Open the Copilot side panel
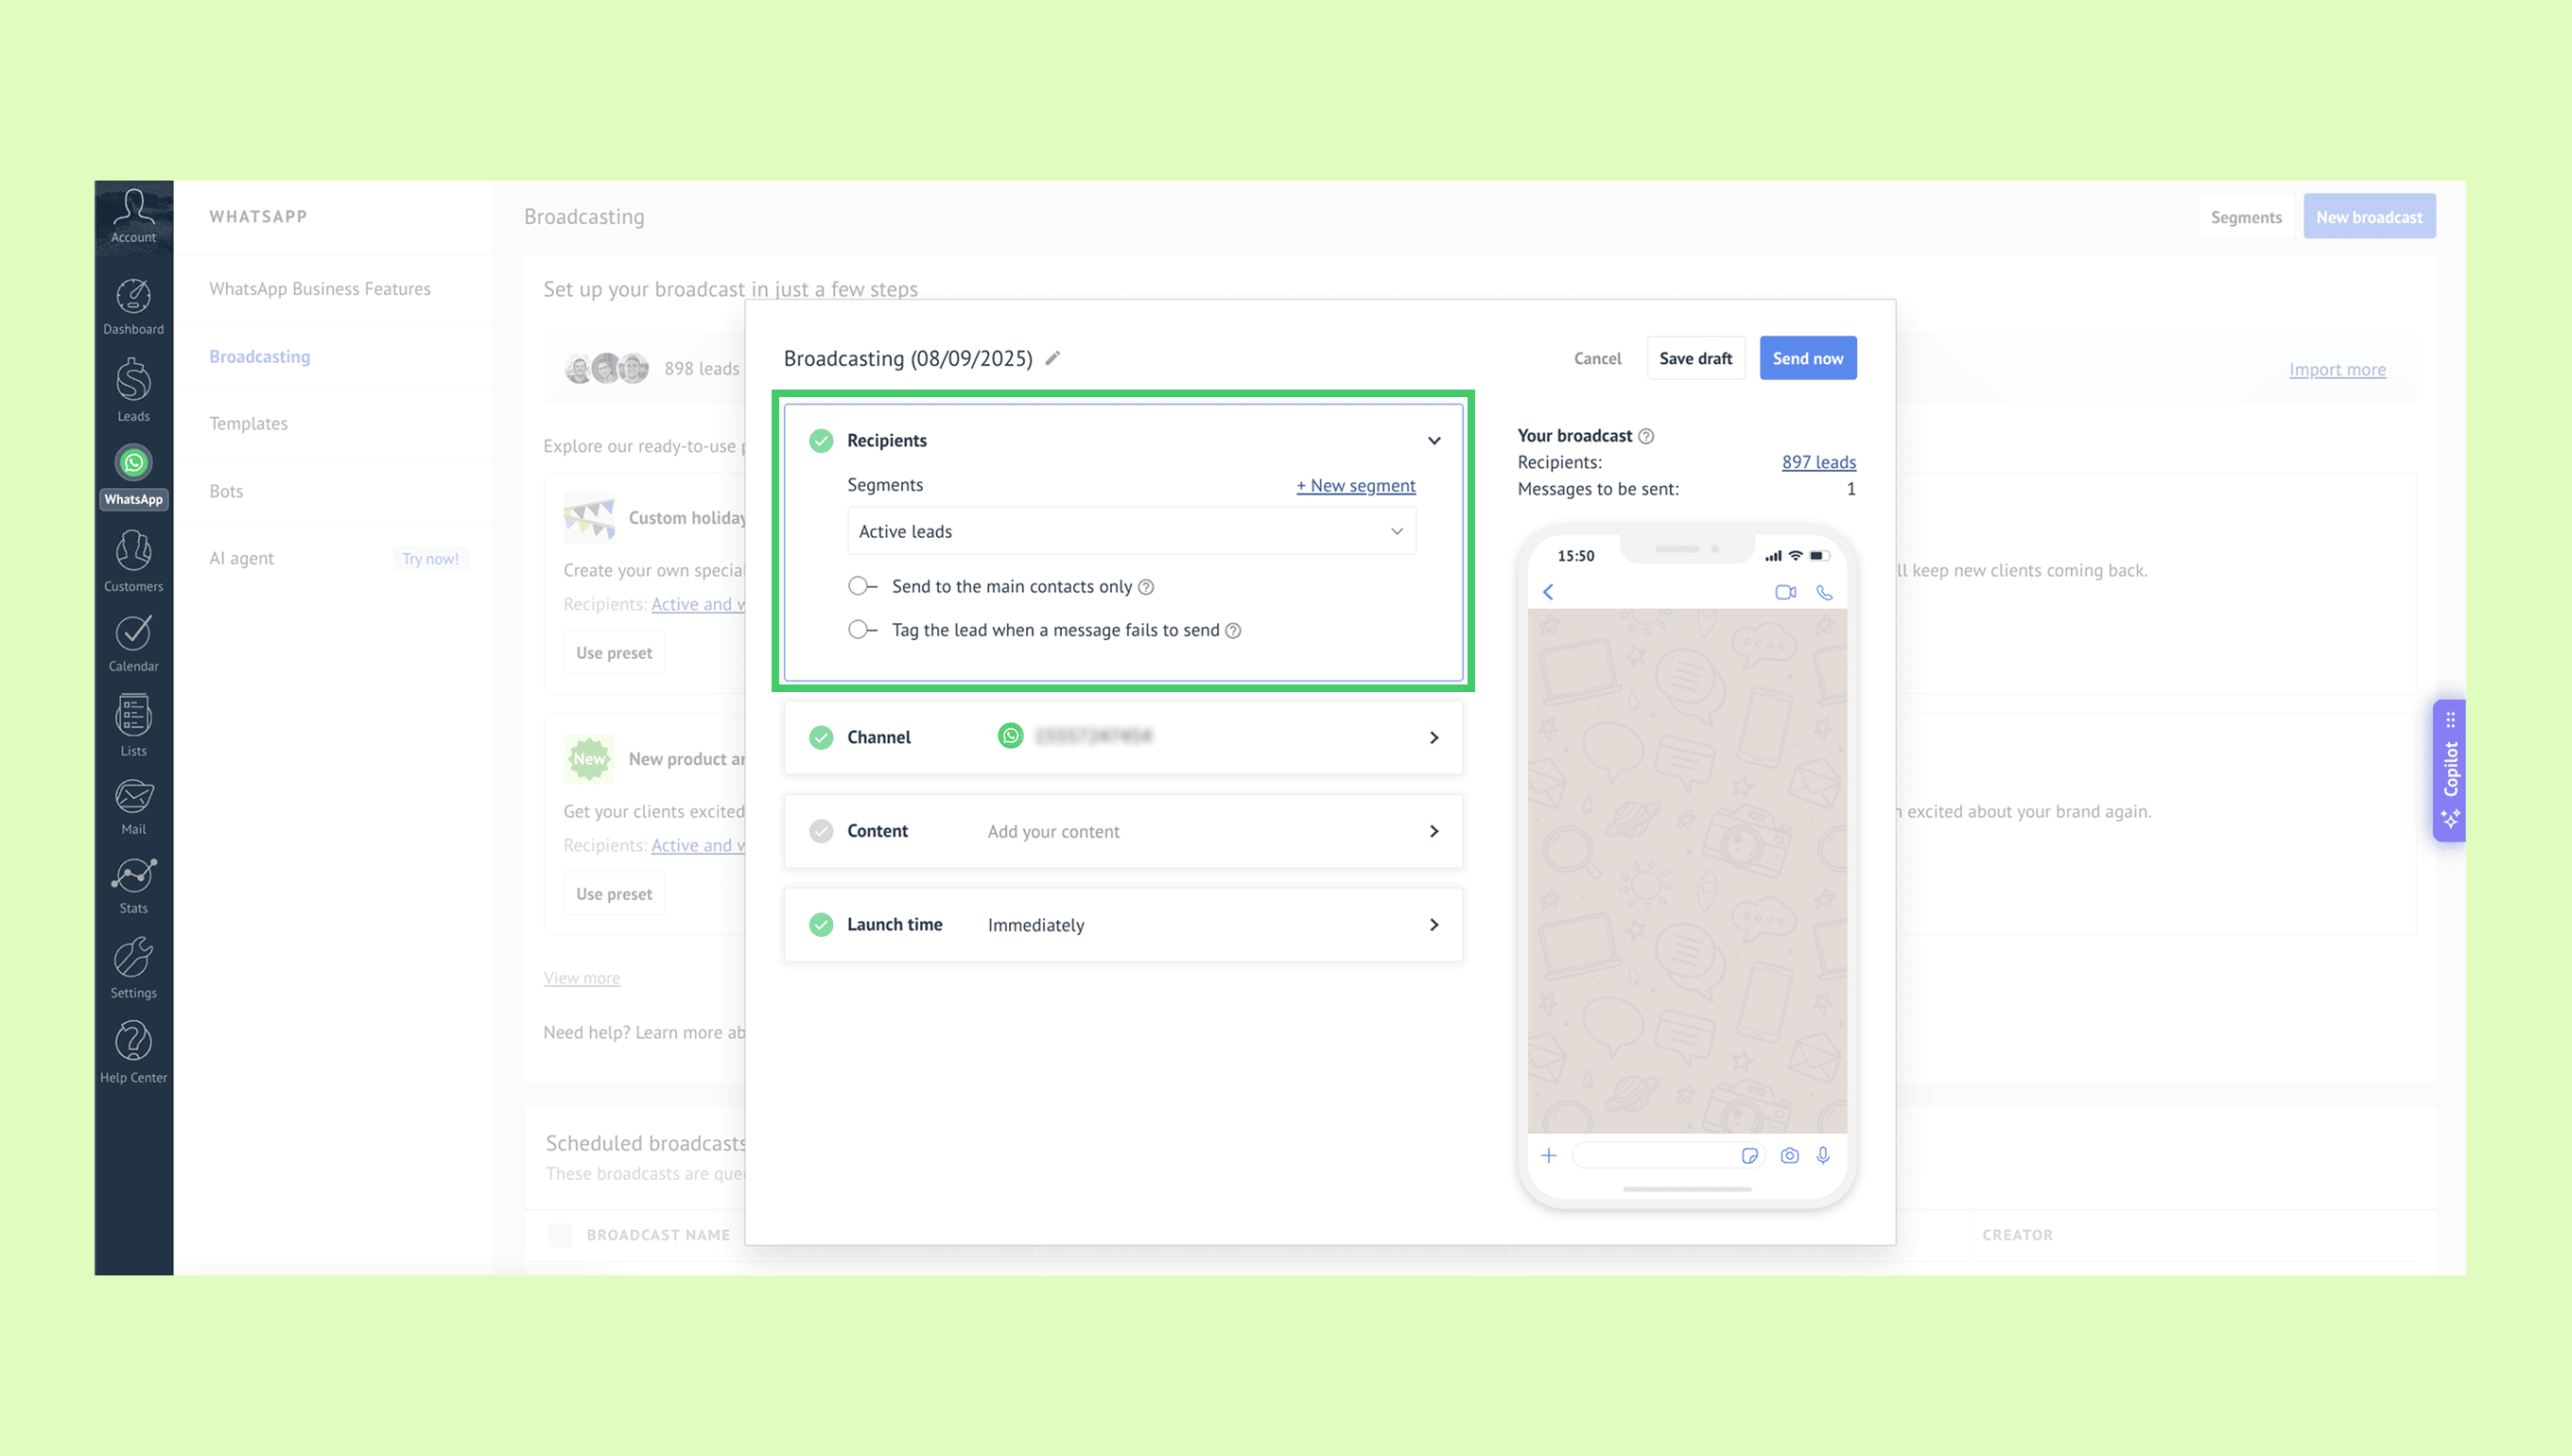The height and width of the screenshot is (1456, 2572). pyautogui.click(x=2449, y=770)
